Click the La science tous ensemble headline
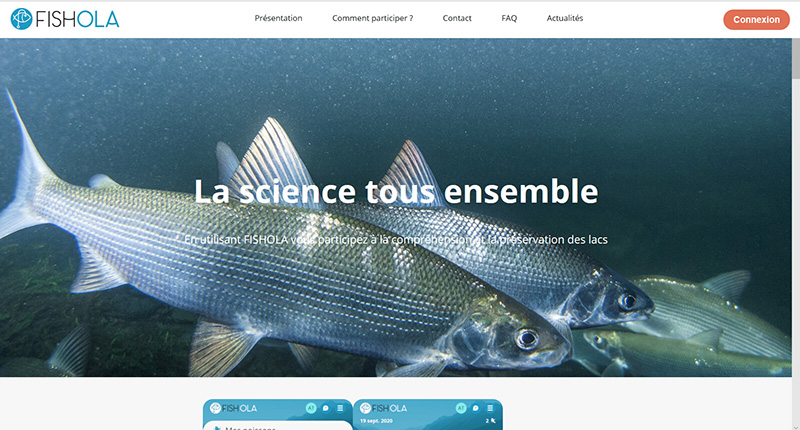 [x=396, y=191]
